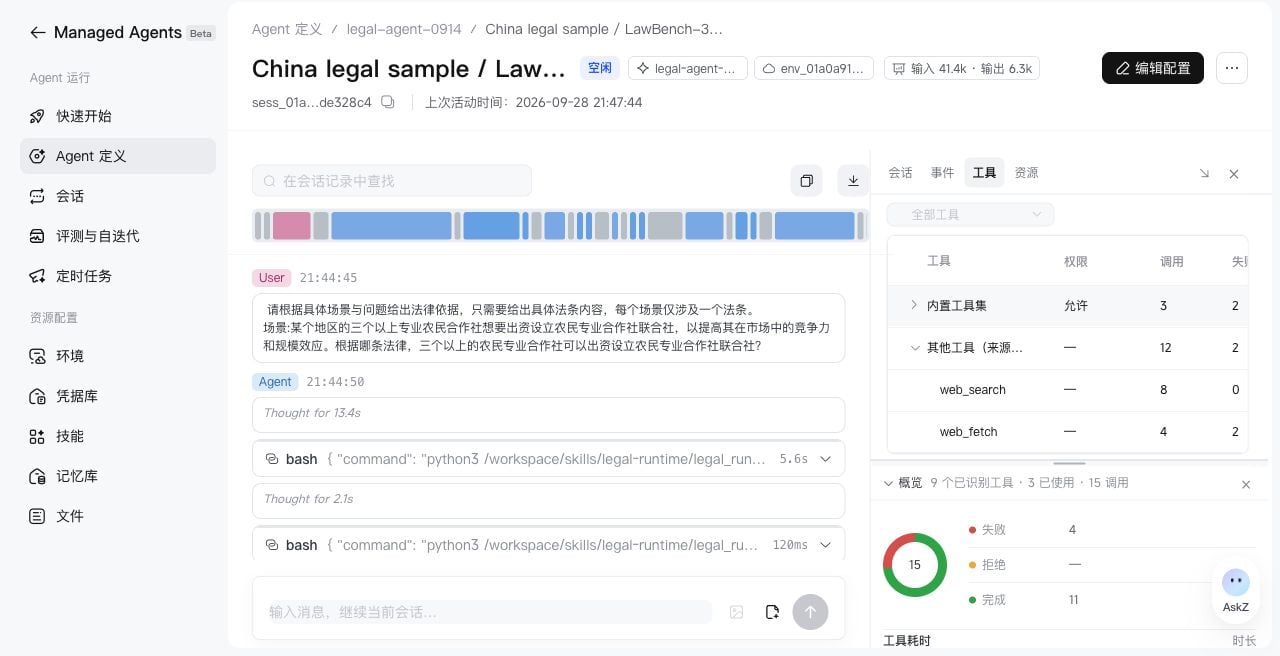Click the 拒绝 legend row
The height and width of the screenshot is (656, 1280).
coord(1110,565)
